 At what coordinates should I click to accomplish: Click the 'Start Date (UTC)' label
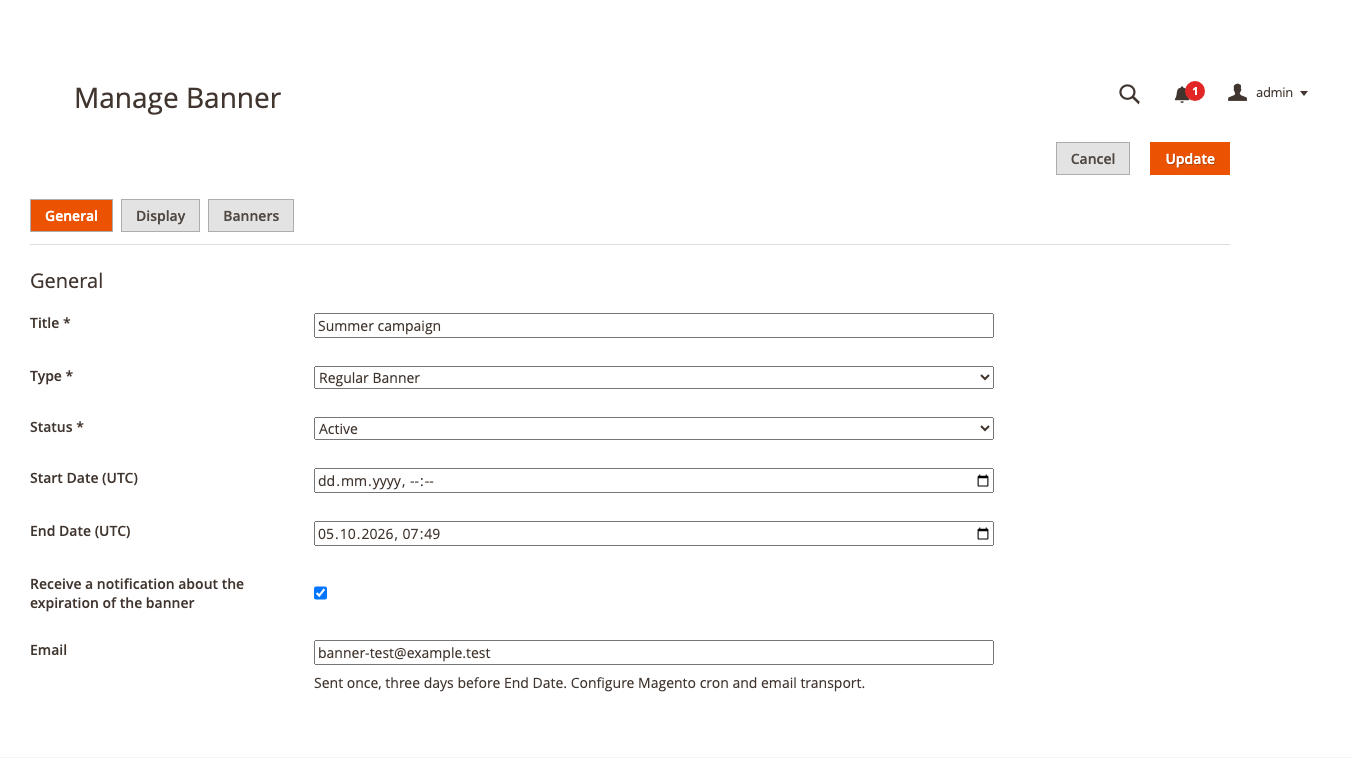click(x=84, y=478)
